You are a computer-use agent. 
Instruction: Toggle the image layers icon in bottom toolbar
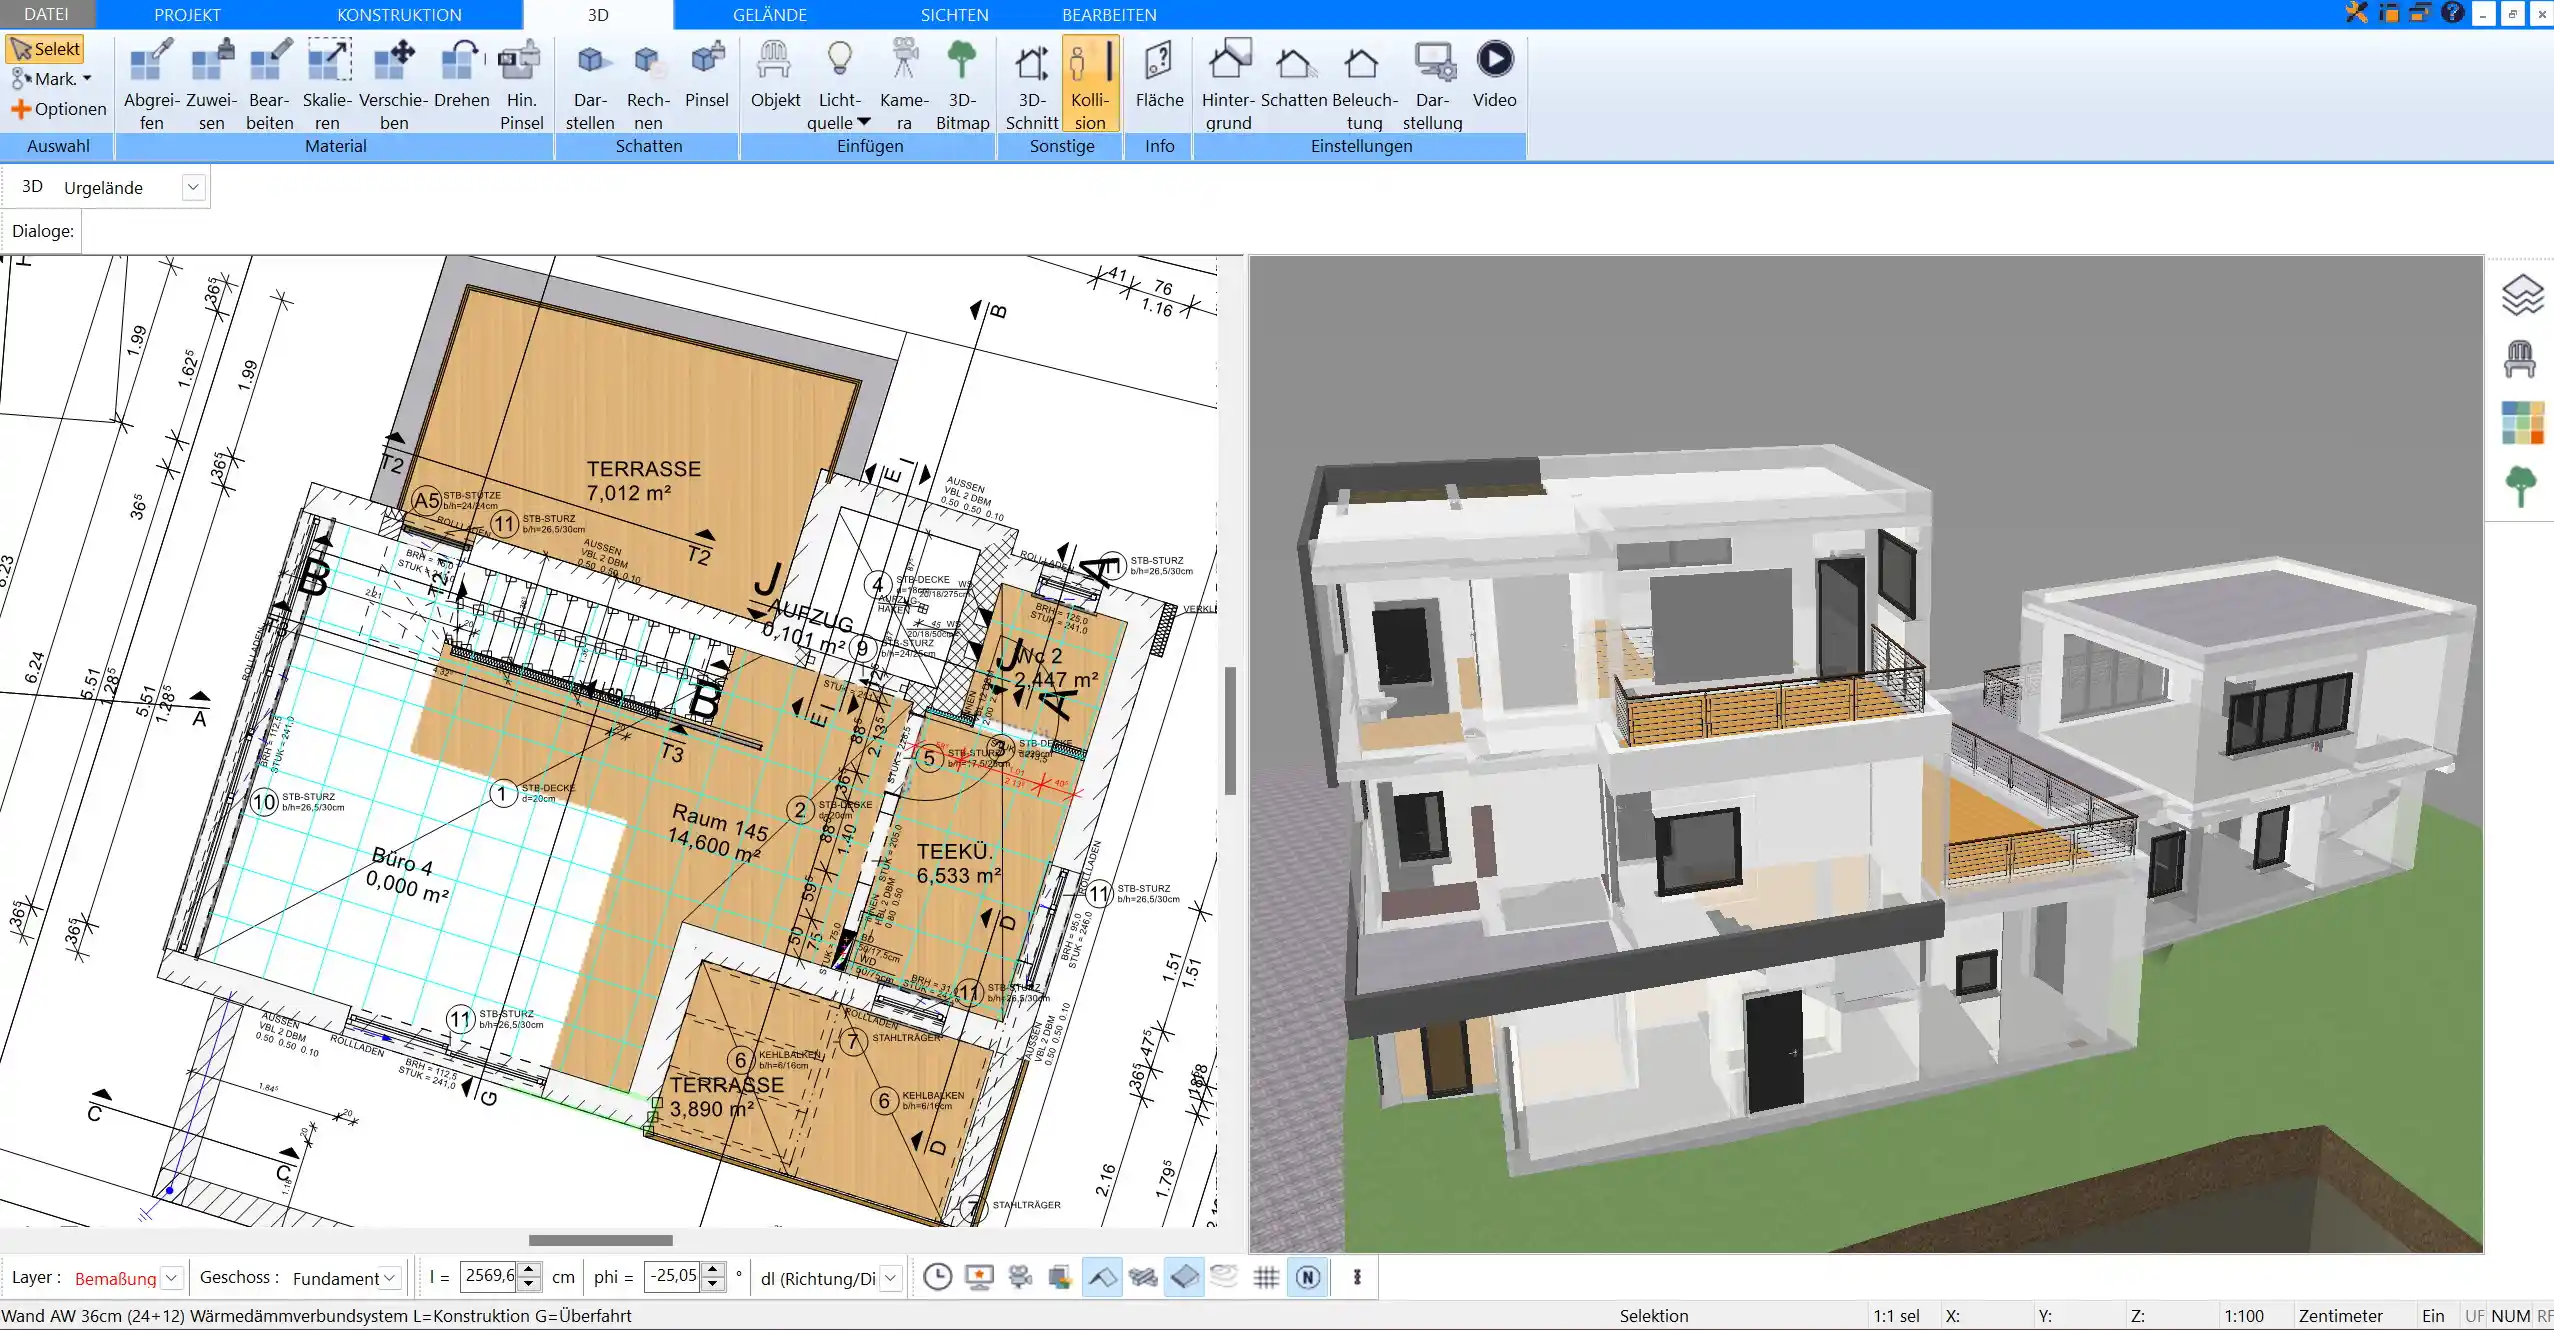point(1061,1277)
